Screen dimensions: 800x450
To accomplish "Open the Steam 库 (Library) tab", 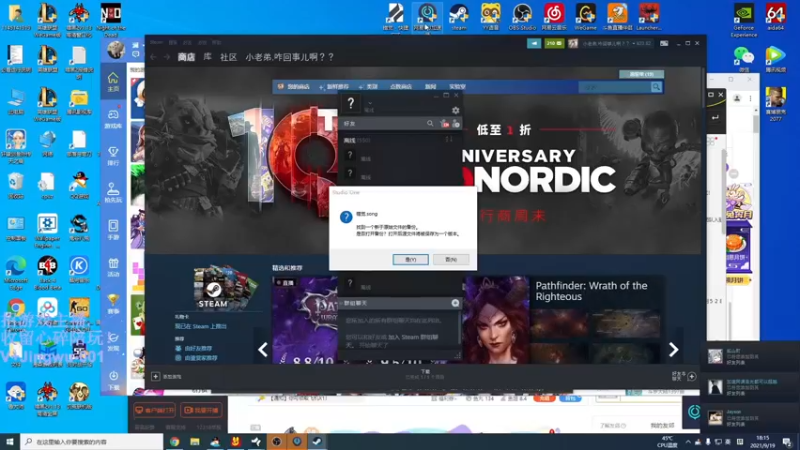I will click(207, 57).
